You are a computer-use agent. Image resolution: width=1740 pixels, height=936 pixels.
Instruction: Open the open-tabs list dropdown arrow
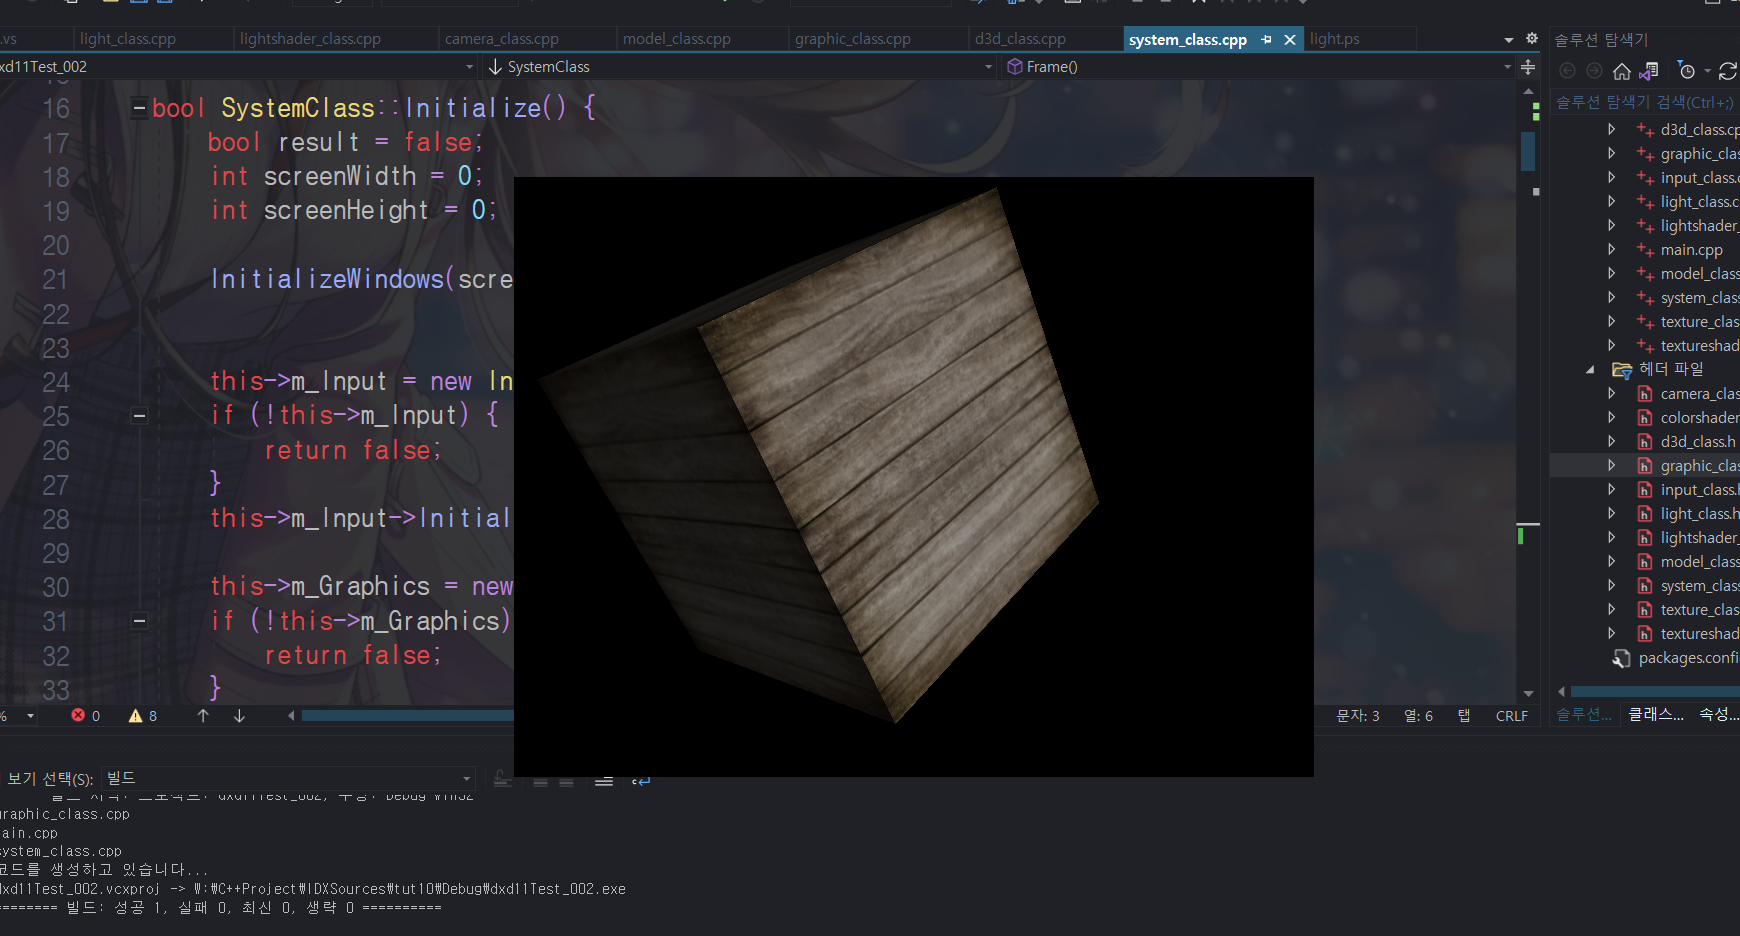1509,40
